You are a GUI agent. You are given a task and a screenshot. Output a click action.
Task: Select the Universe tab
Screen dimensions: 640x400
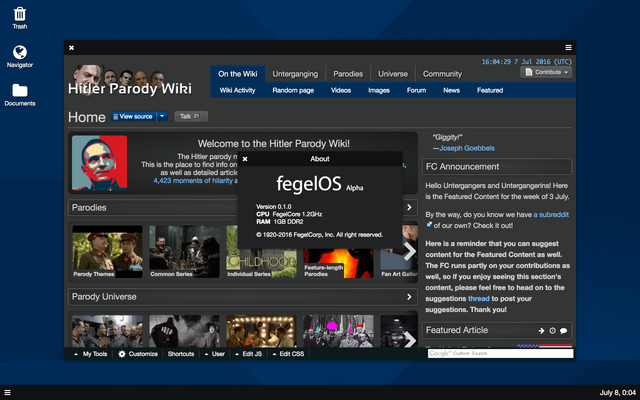point(393,74)
